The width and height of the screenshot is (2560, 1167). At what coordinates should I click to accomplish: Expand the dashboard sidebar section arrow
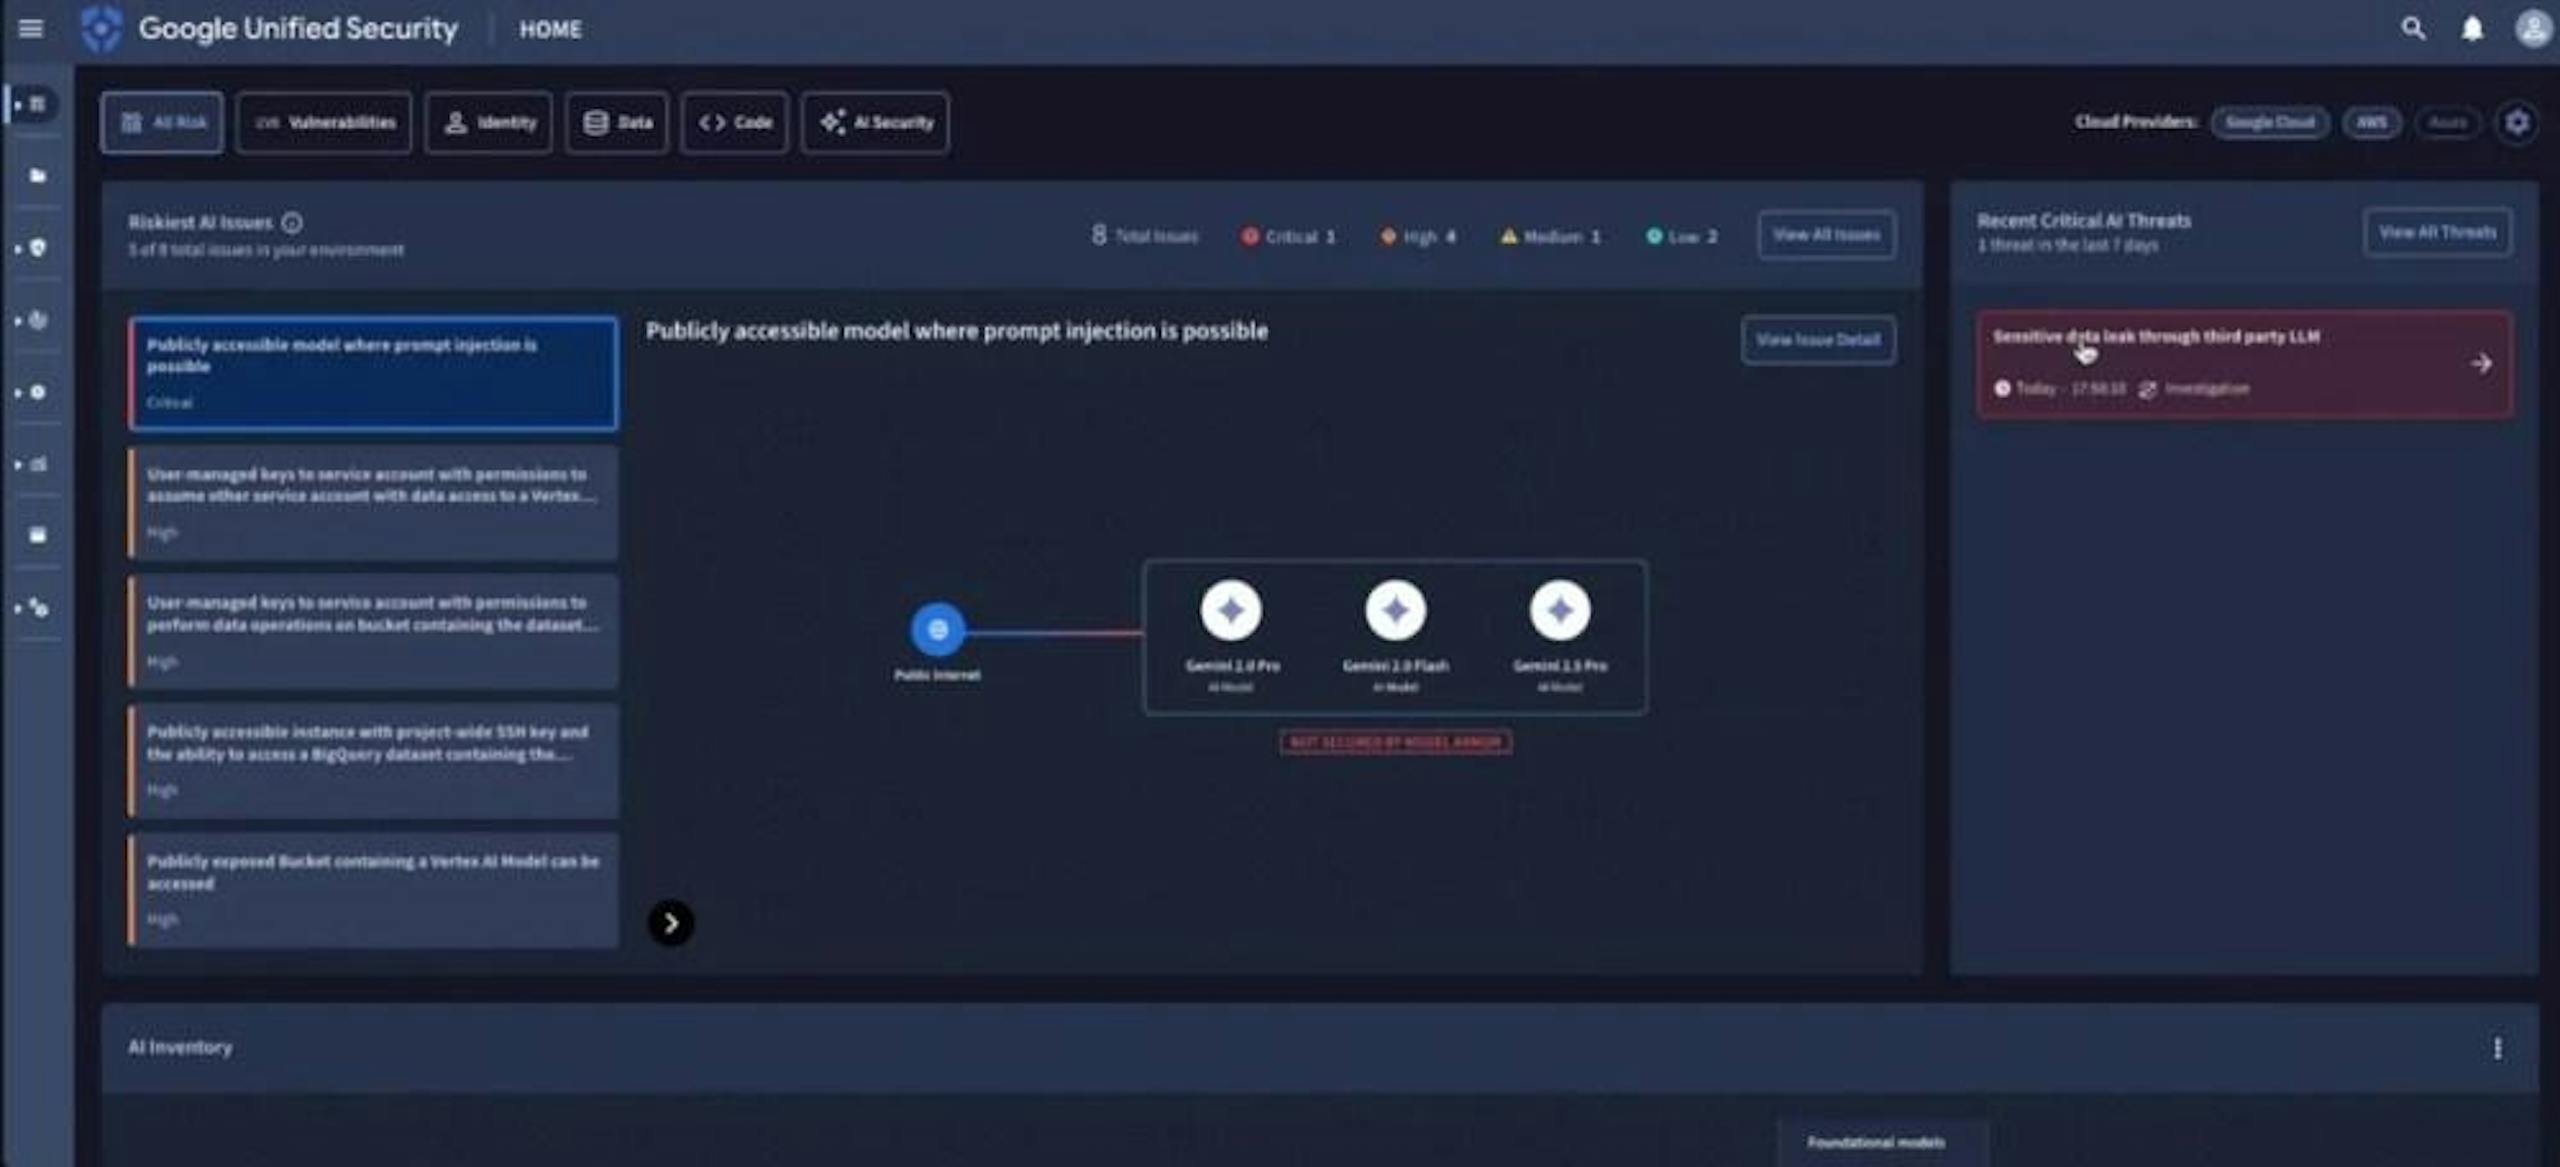click(18, 104)
